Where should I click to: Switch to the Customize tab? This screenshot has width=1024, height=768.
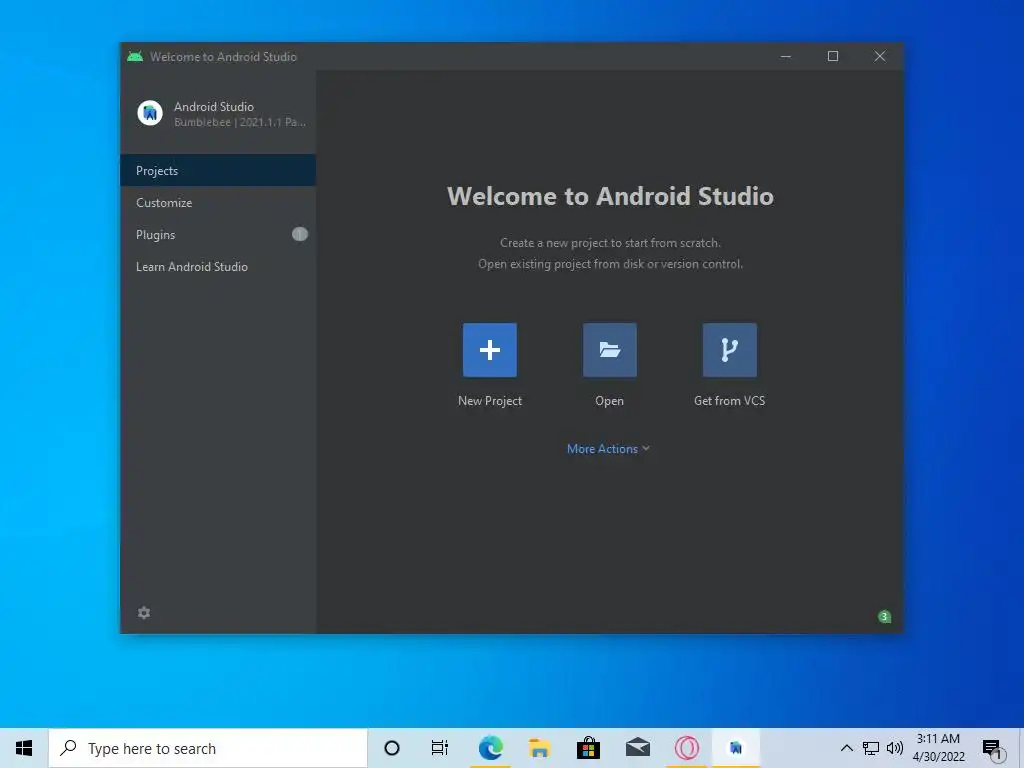pos(218,202)
